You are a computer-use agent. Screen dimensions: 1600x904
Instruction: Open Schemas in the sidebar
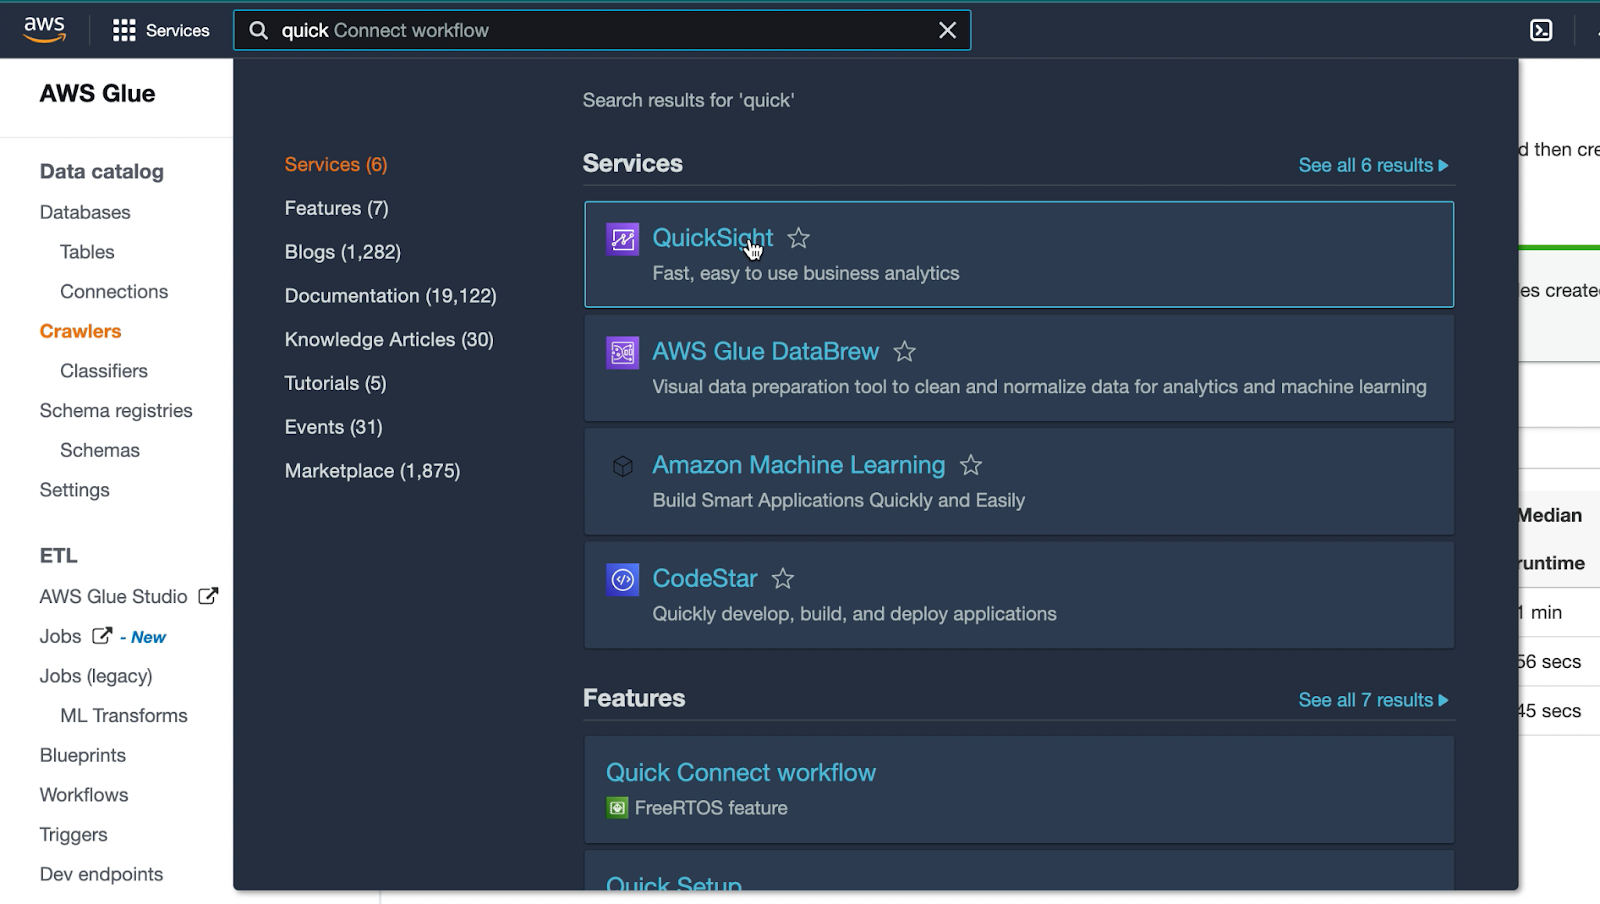click(x=100, y=450)
